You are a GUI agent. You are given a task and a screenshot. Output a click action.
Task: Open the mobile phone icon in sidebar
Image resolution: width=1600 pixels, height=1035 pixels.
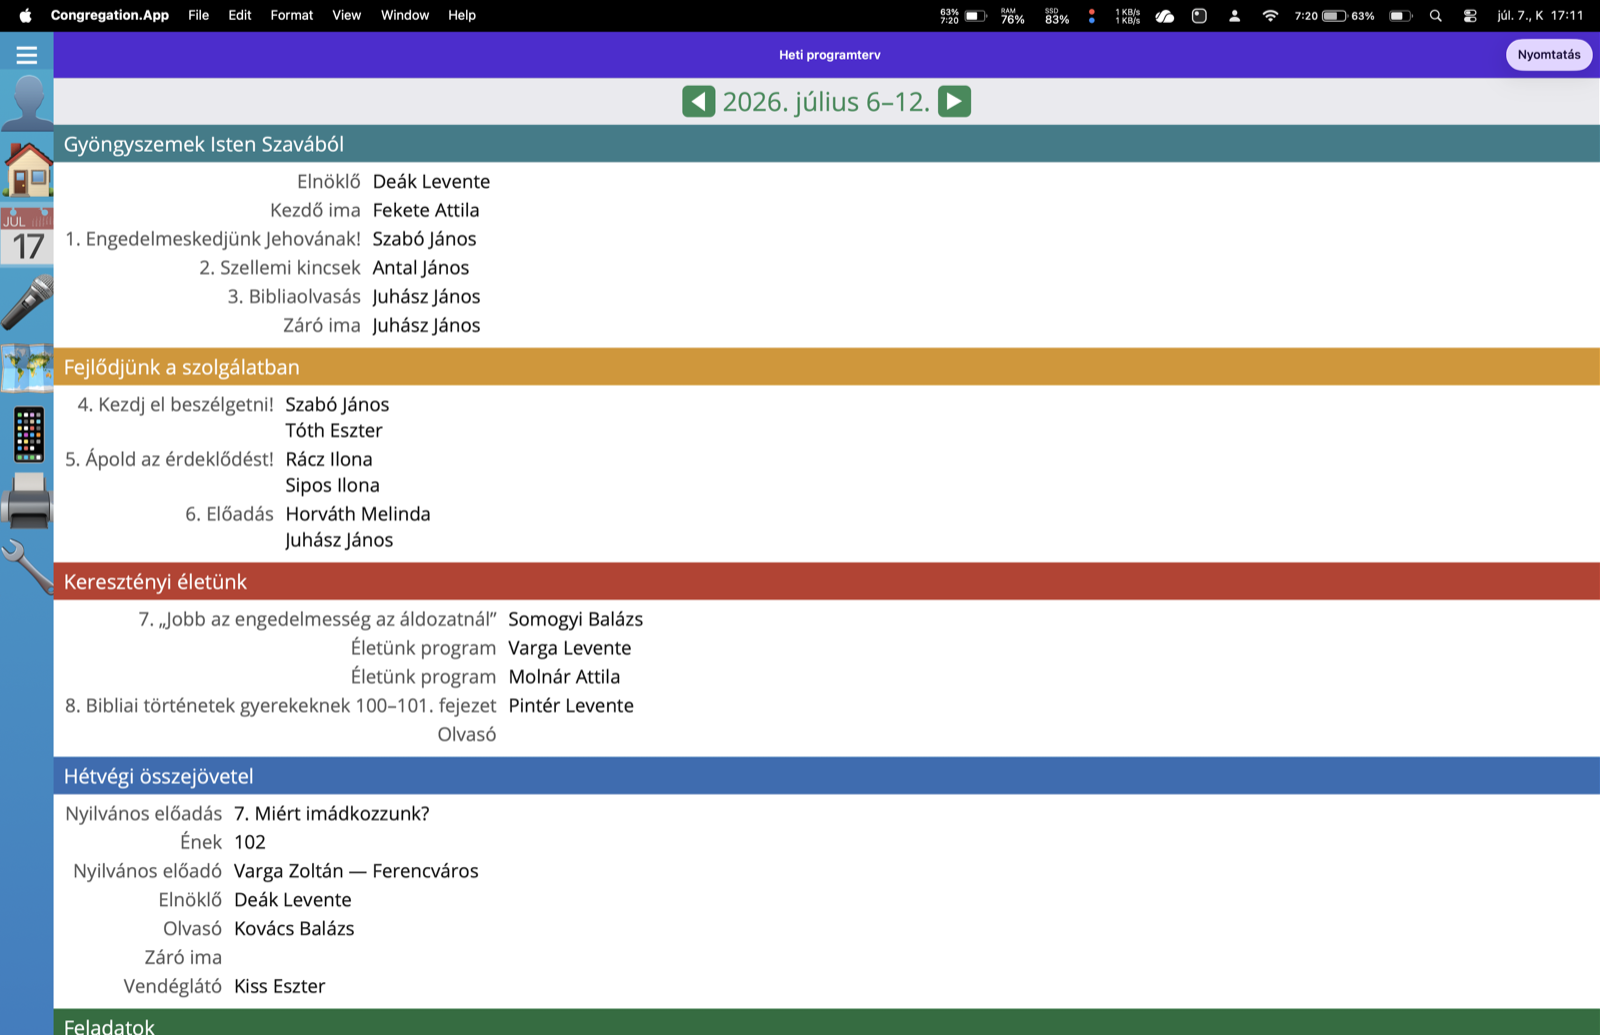[x=28, y=435]
